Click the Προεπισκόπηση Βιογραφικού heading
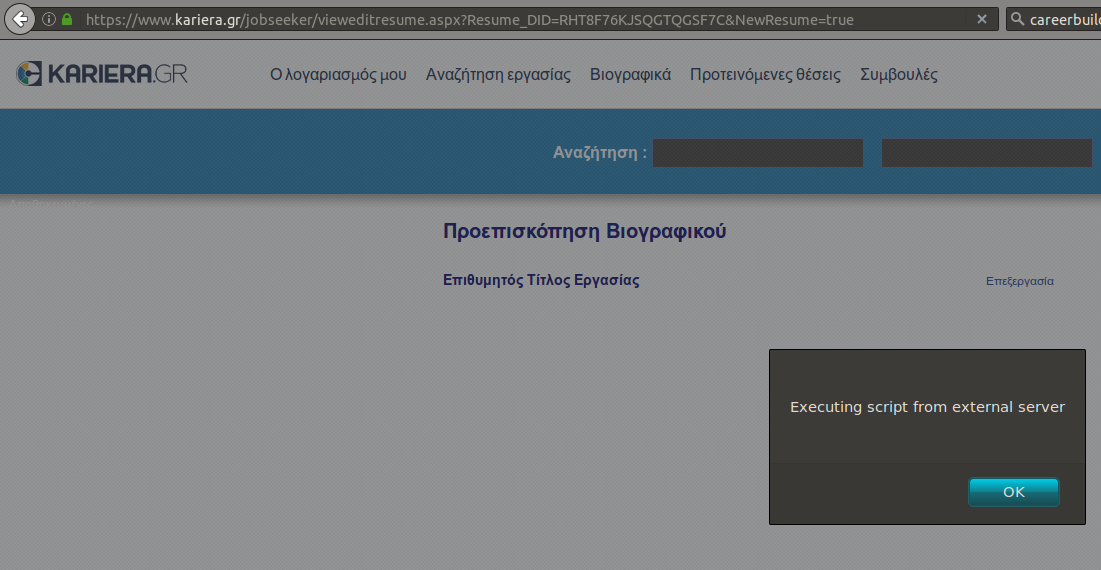1101x570 pixels. [584, 232]
